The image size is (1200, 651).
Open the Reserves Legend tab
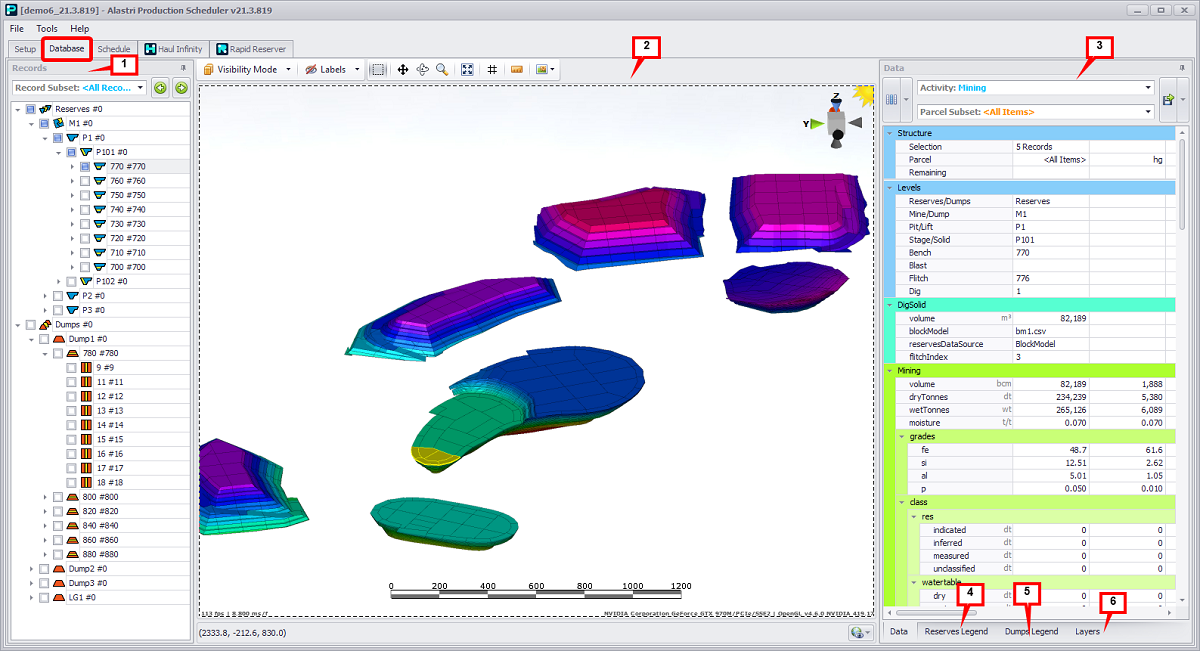pos(956,631)
